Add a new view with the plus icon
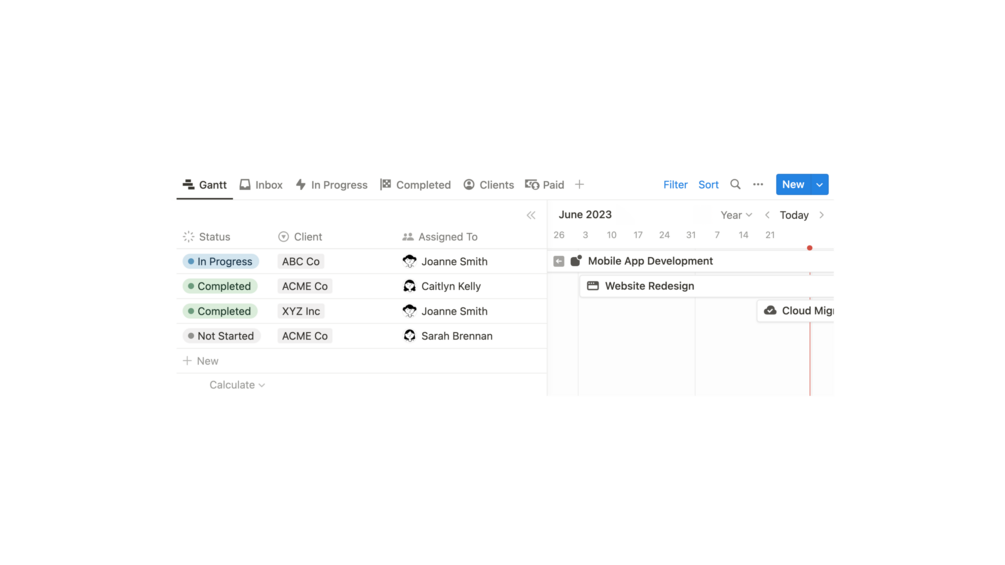This screenshot has width=1005, height=565. point(579,184)
